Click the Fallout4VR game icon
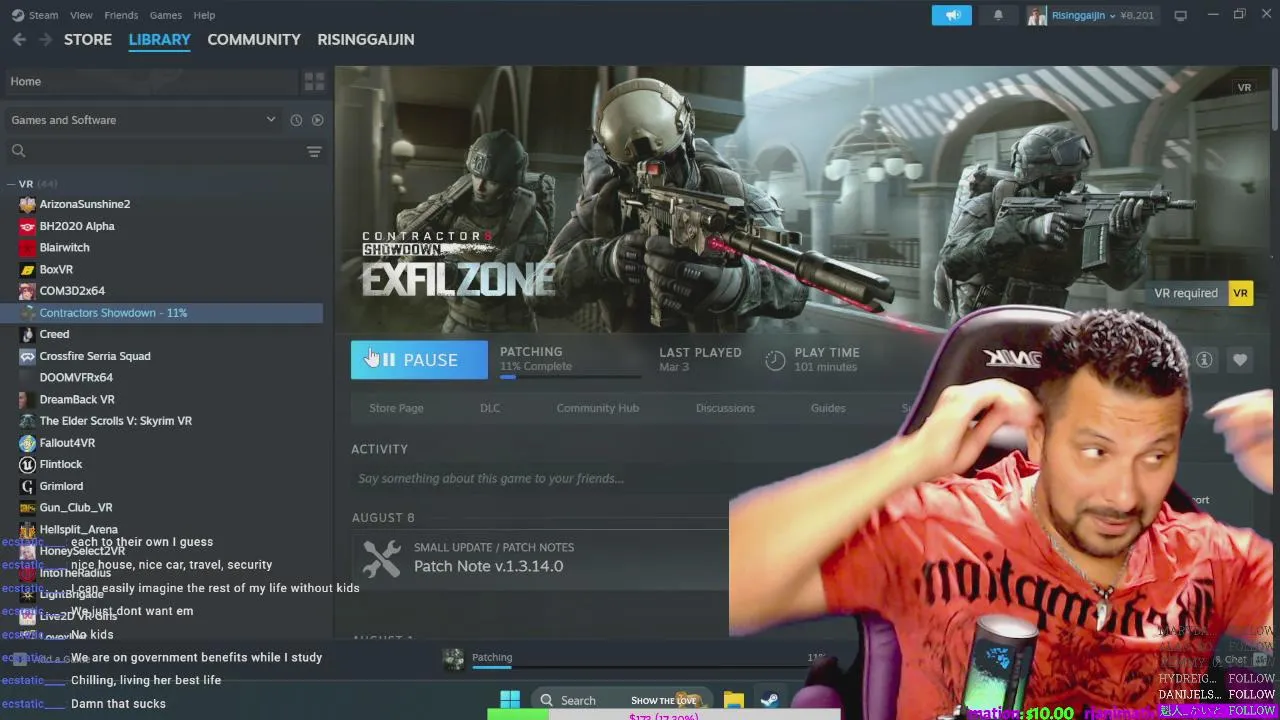 (27, 443)
